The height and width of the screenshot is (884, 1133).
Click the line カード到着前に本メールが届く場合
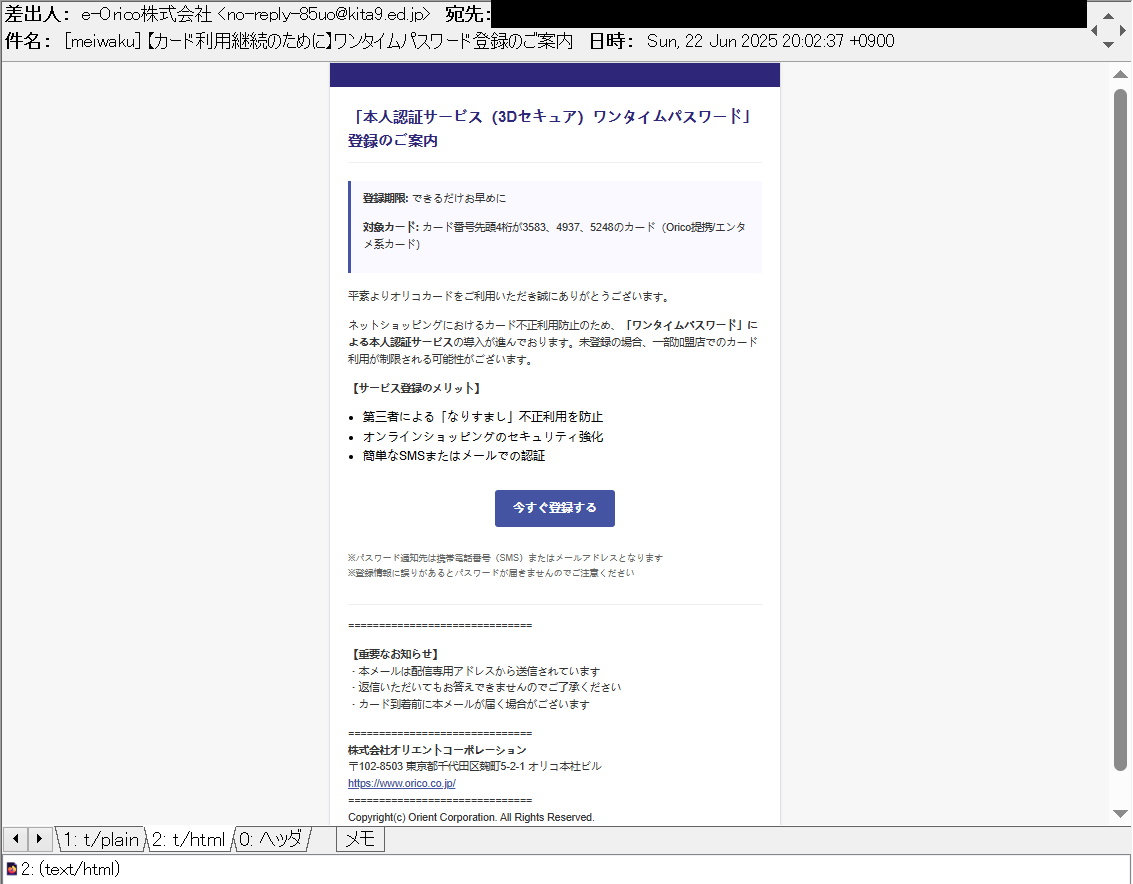click(470, 705)
